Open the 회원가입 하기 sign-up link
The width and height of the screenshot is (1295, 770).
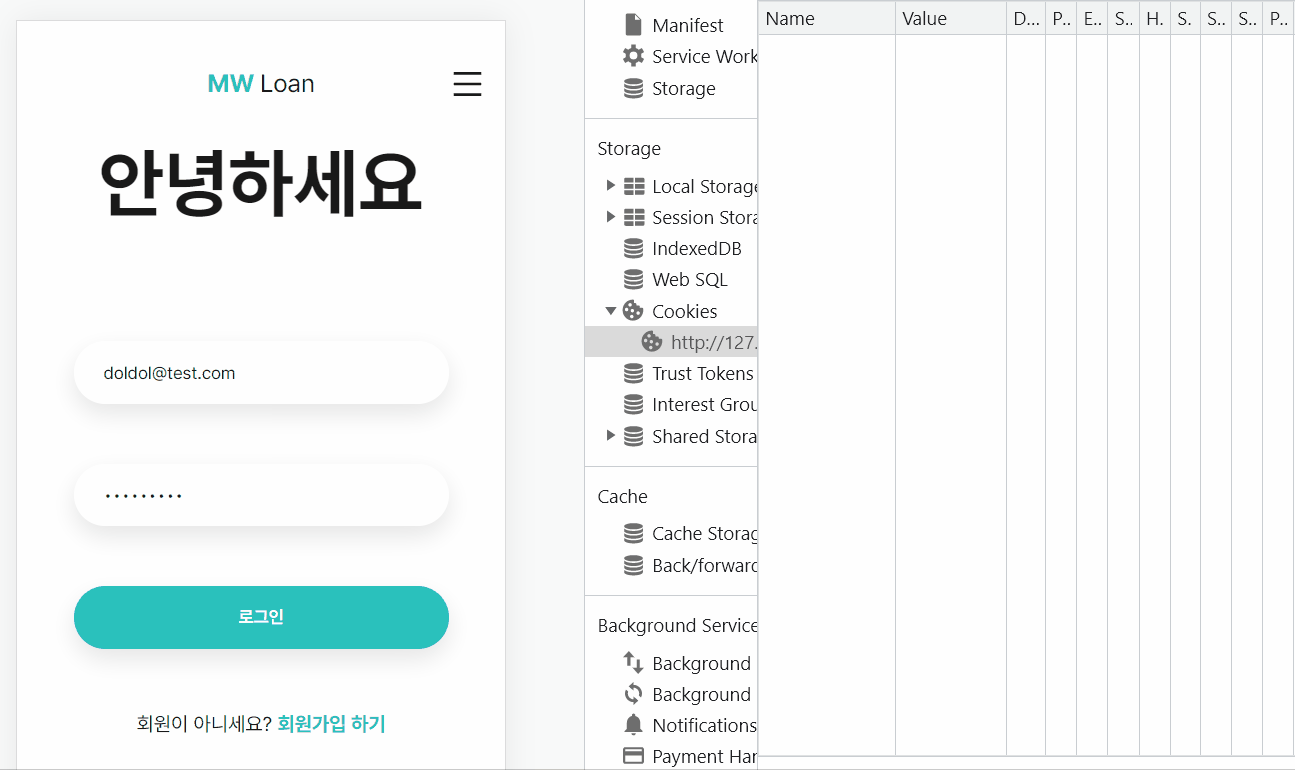tap(331, 724)
